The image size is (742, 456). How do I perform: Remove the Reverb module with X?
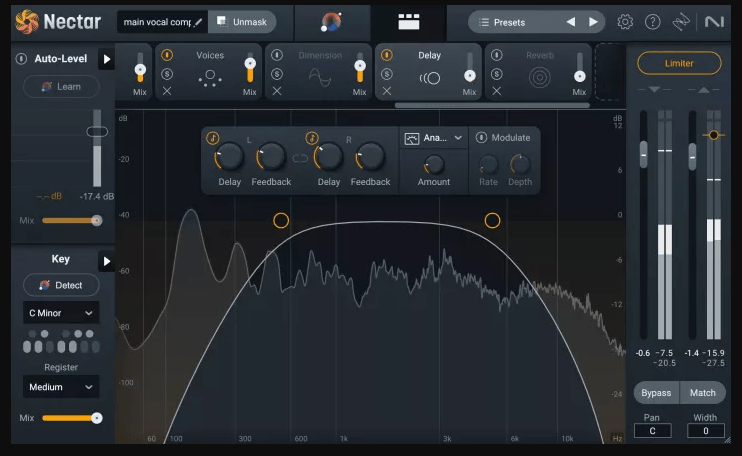496,91
